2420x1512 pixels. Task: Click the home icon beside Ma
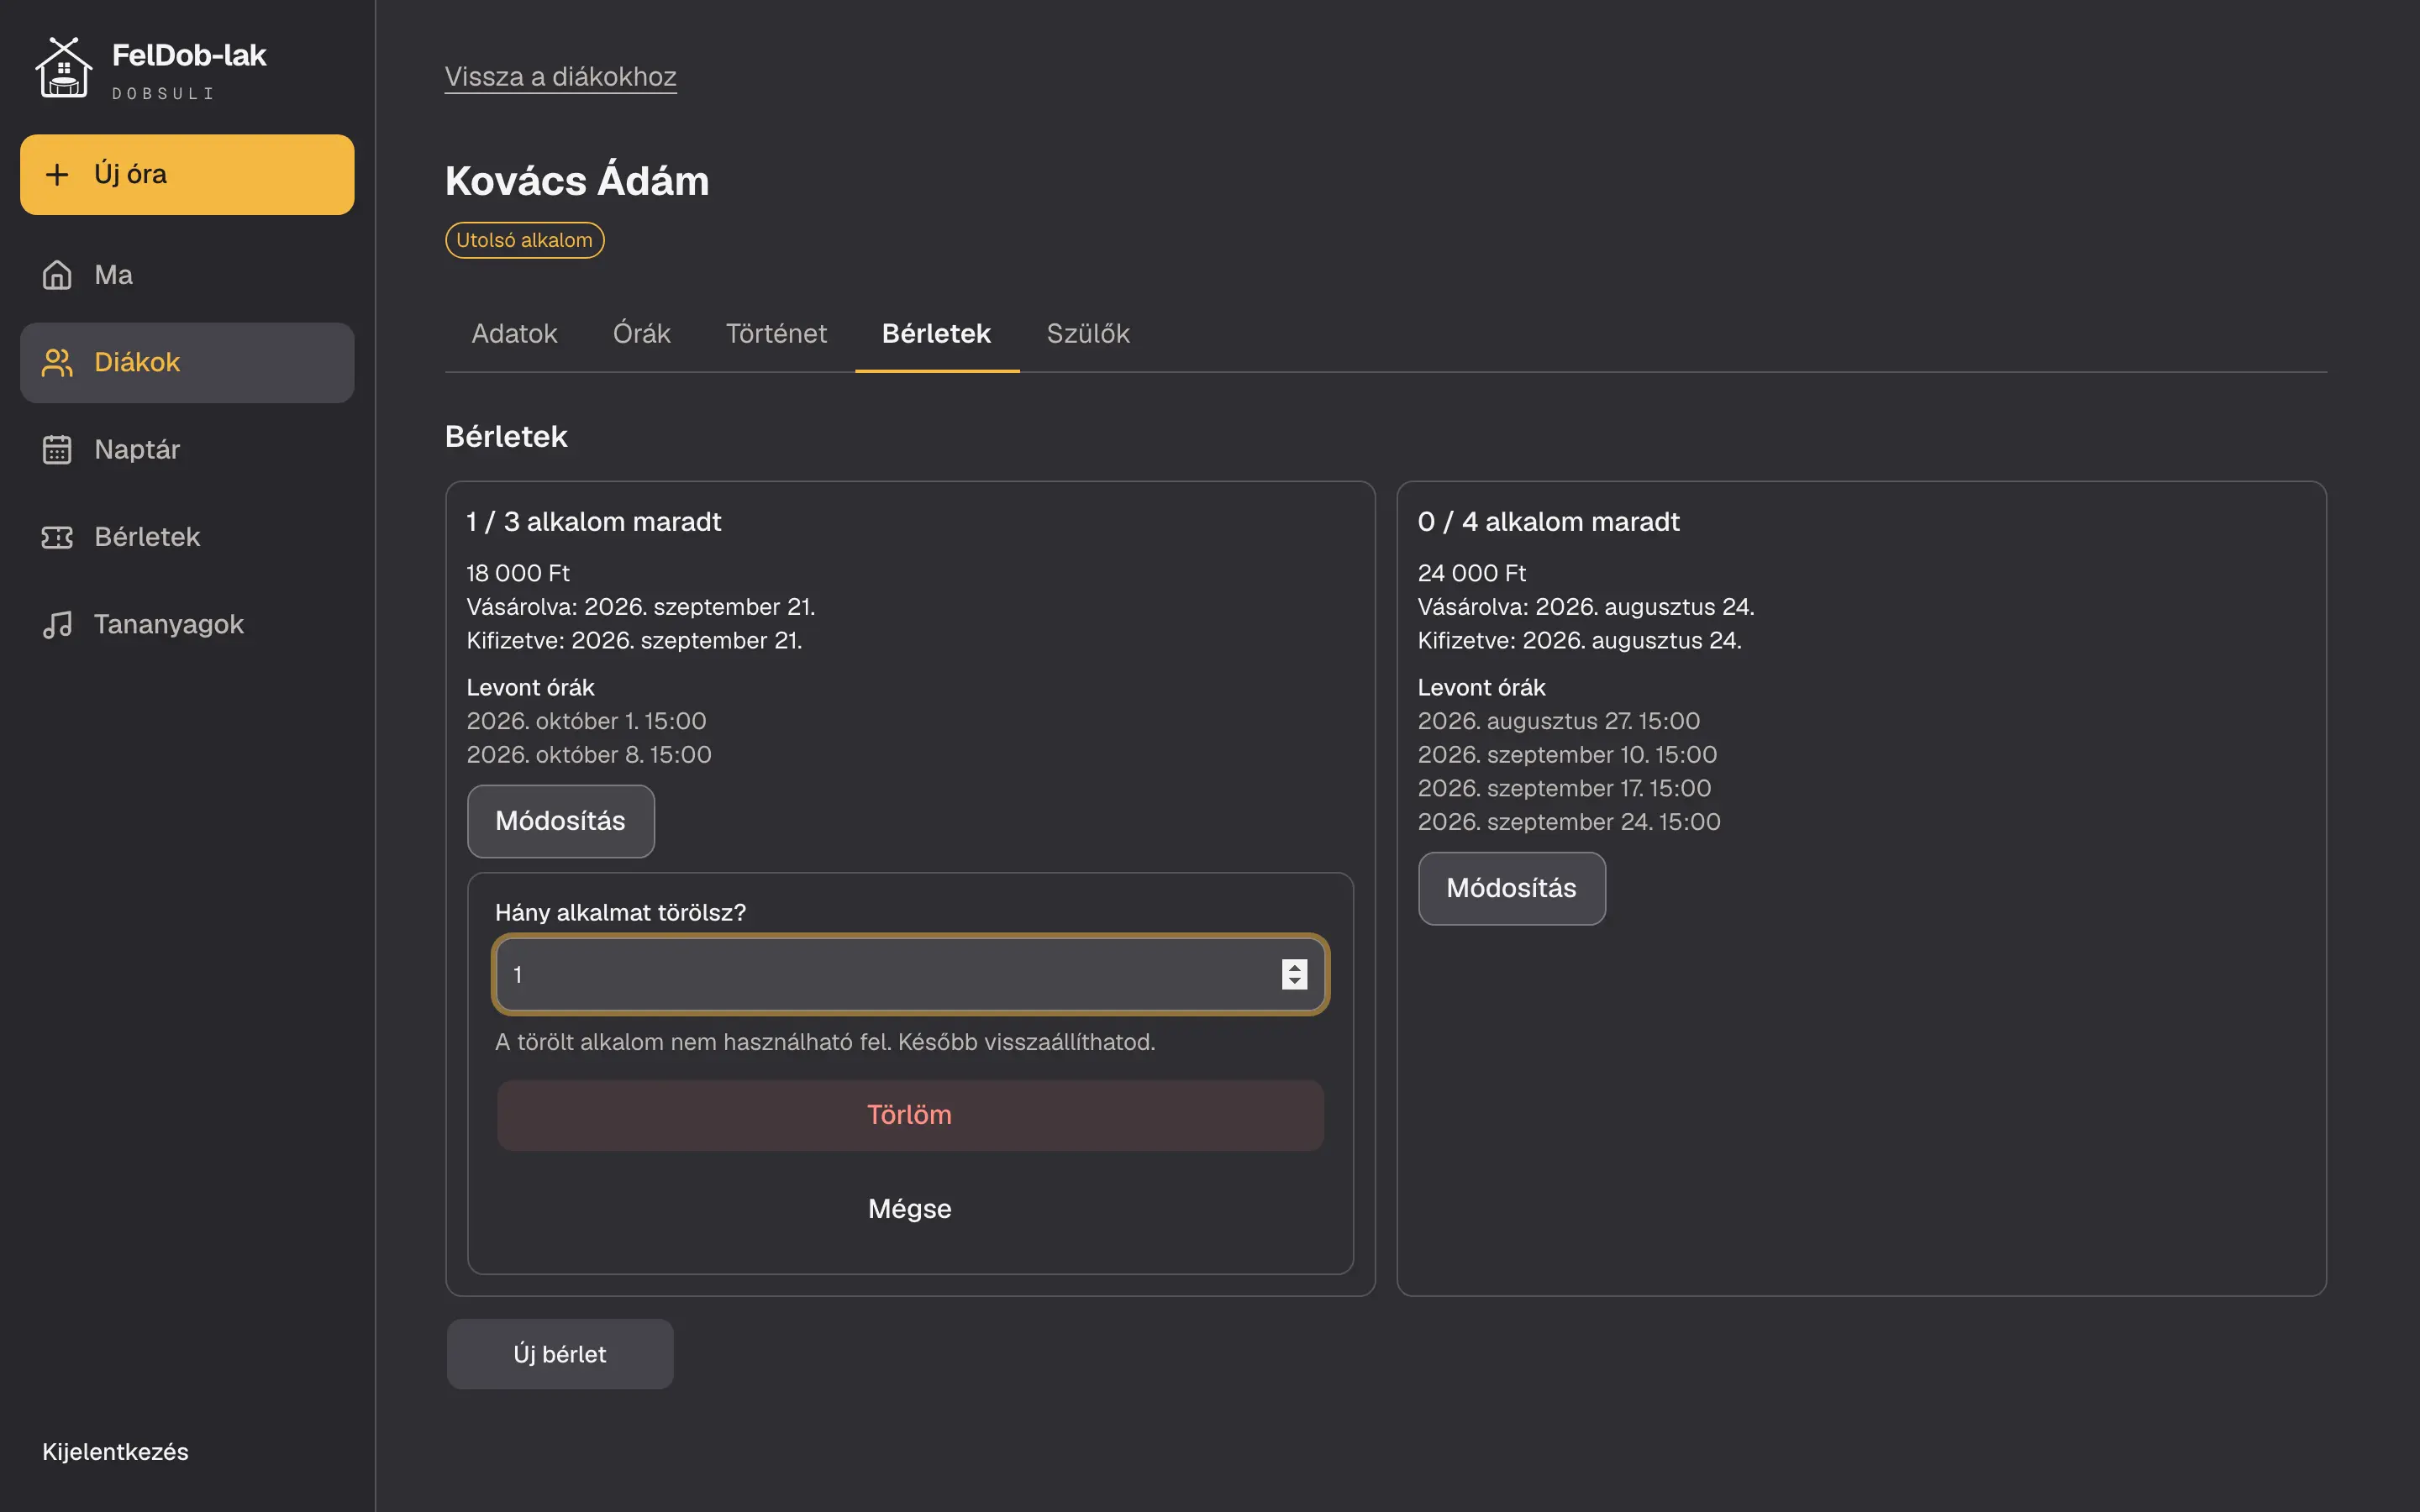[x=57, y=275]
